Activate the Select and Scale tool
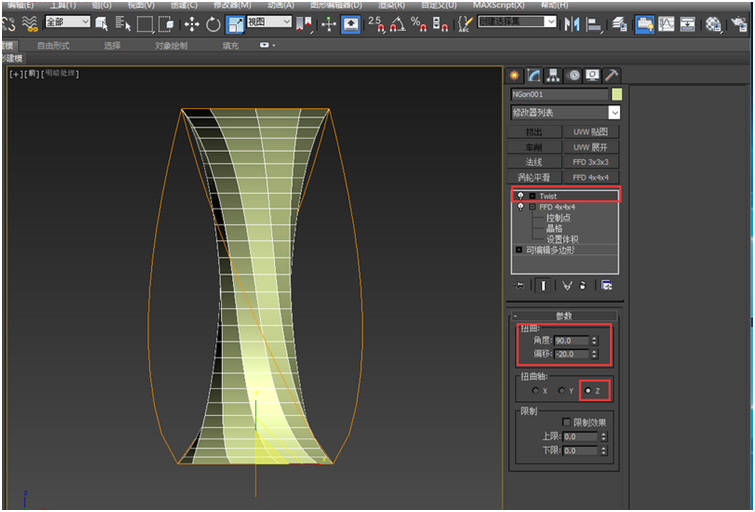 235,24
